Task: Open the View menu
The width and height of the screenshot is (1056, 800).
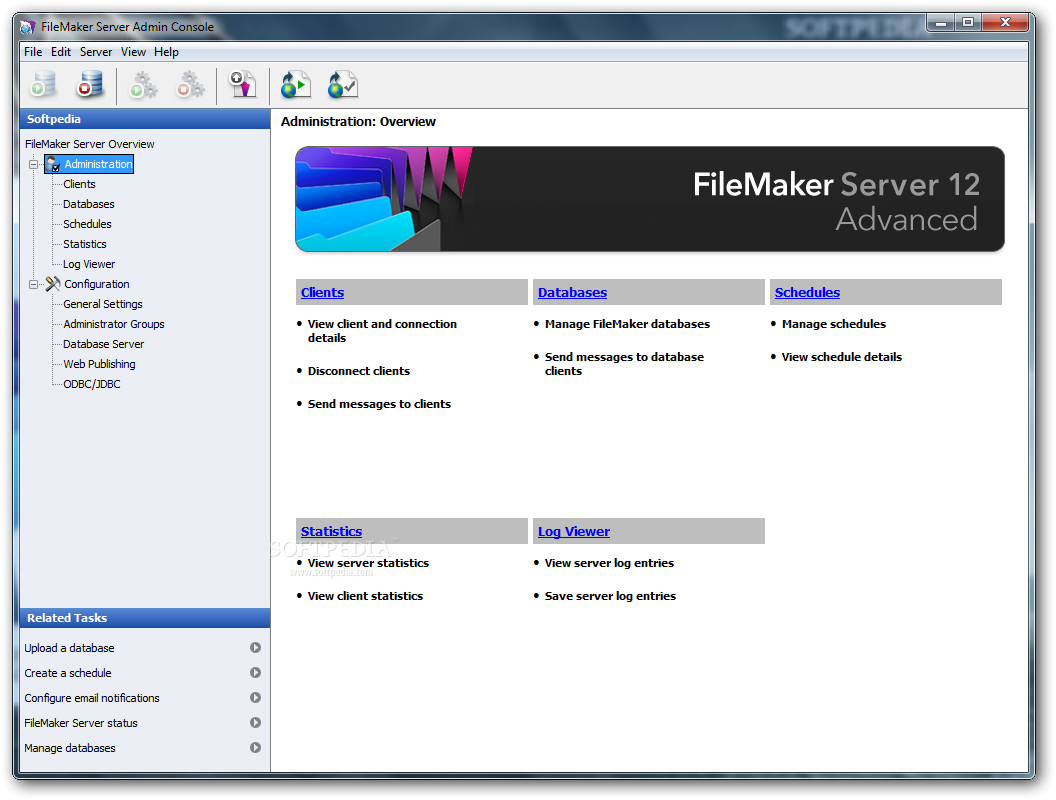Action: coord(133,52)
